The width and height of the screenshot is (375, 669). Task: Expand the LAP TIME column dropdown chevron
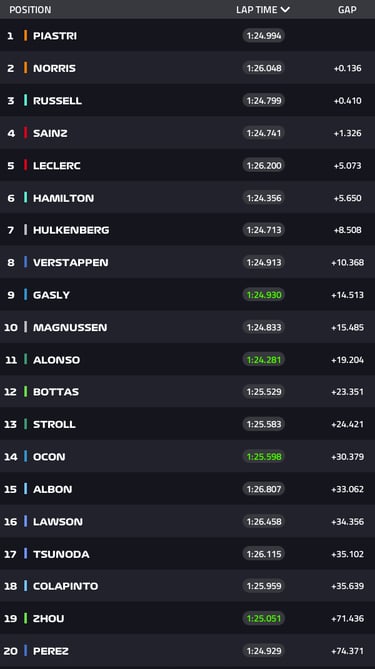pos(285,10)
